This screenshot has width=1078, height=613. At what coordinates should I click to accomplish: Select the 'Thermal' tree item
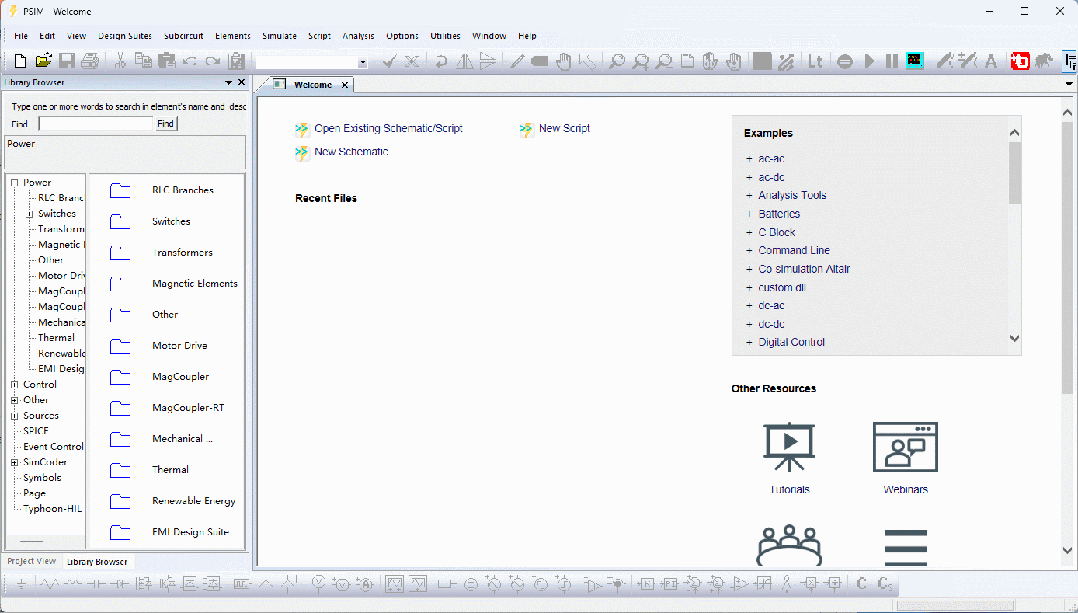pyautogui.click(x=56, y=338)
